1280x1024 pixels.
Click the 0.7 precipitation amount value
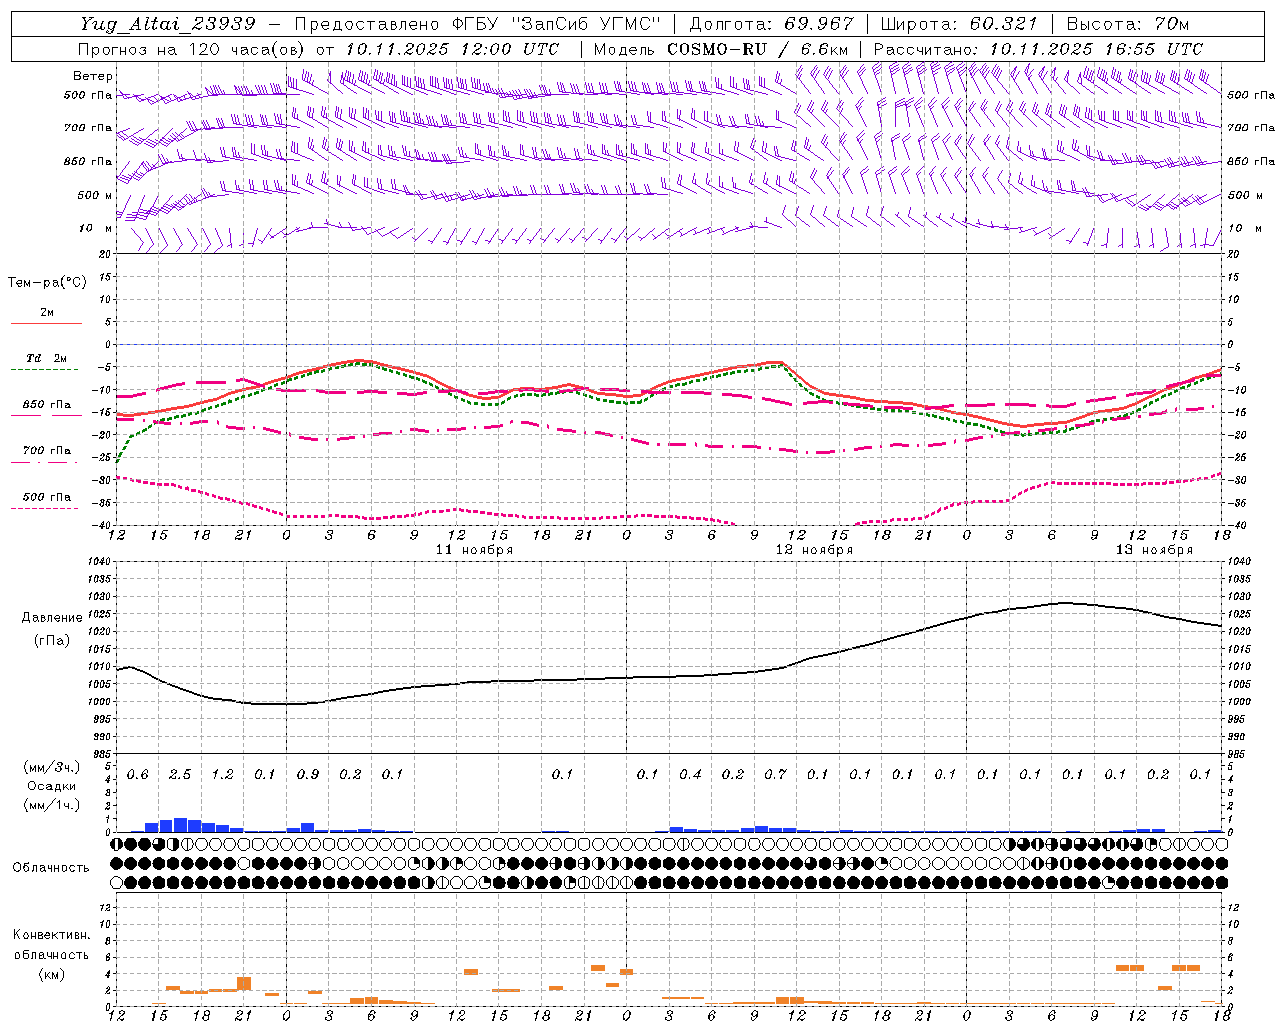pyautogui.click(x=775, y=774)
